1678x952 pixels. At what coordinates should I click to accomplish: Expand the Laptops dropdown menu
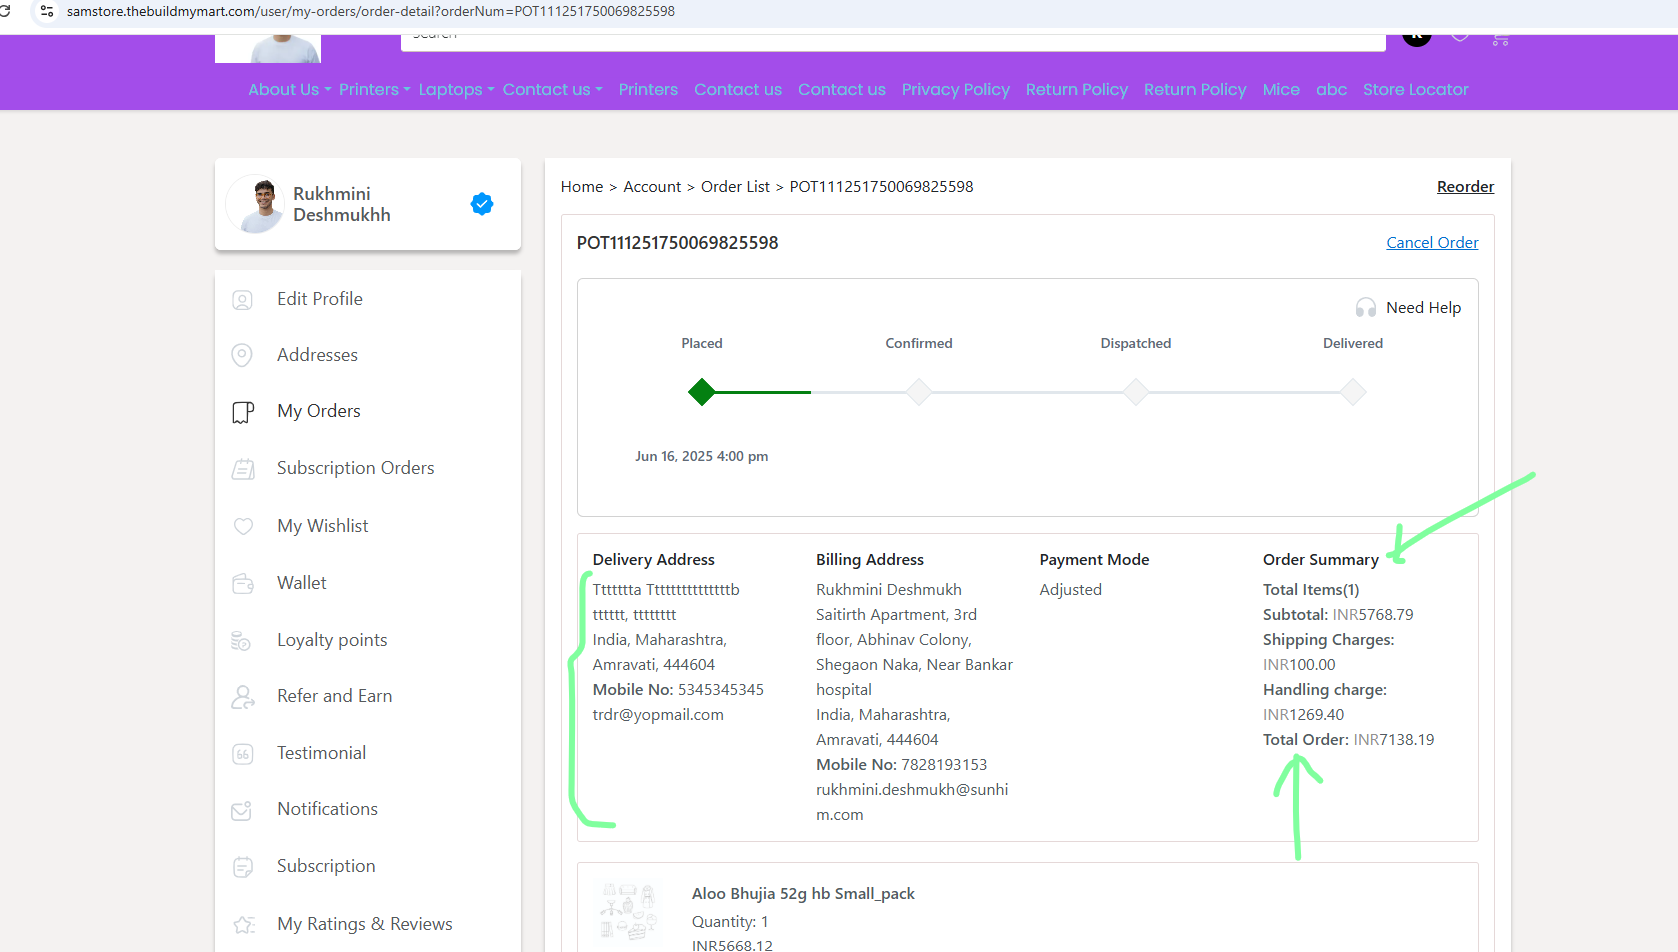tap(457, 90)
